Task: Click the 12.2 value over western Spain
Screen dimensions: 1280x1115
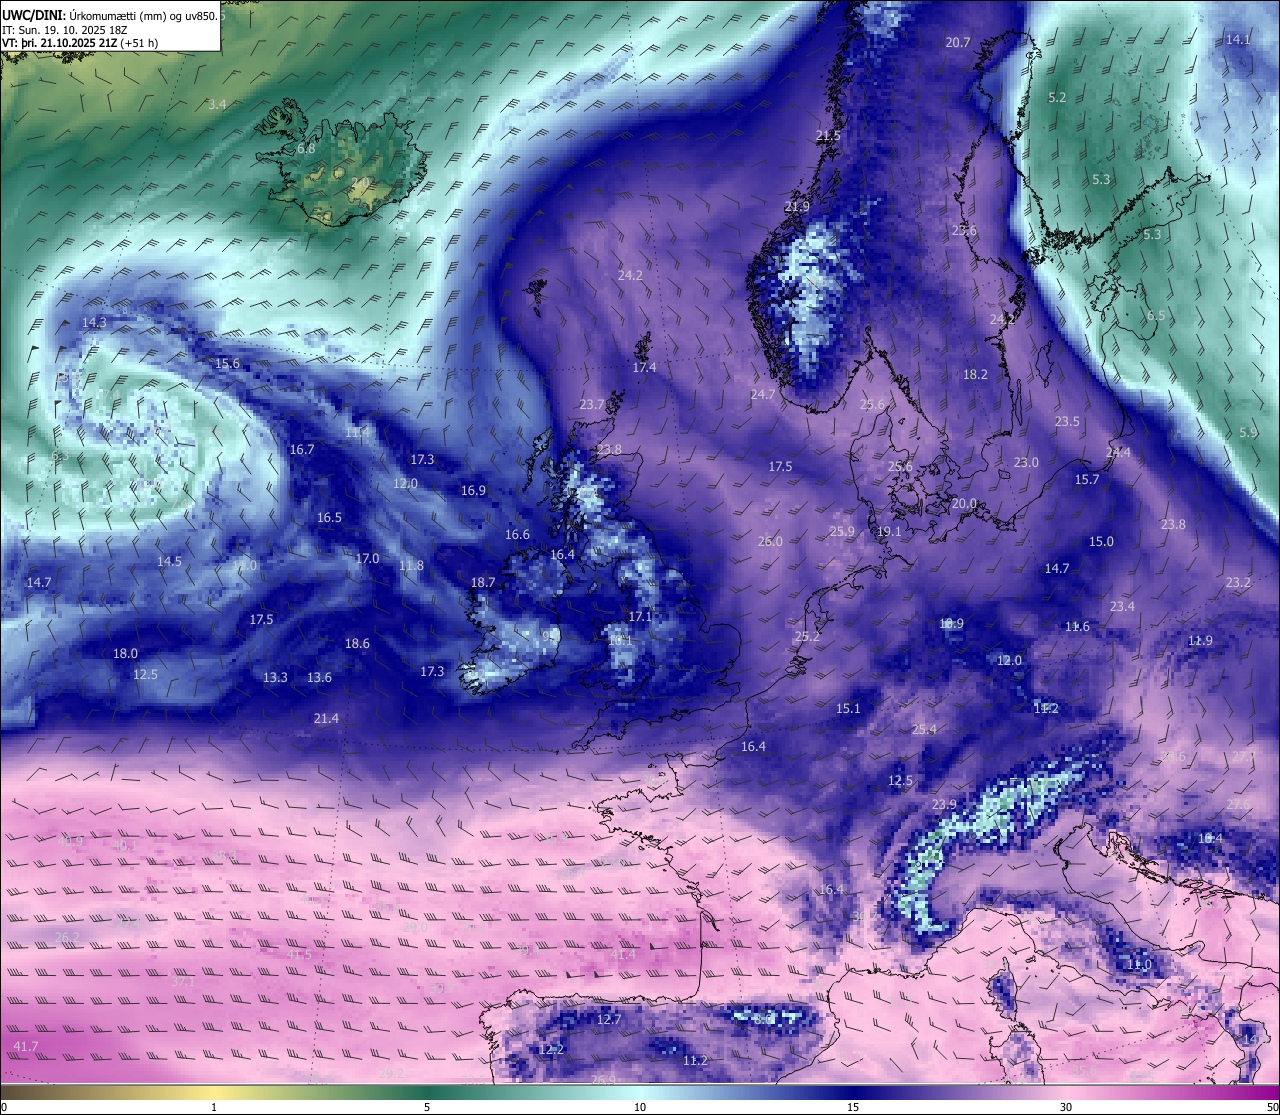Action: (x=551, y=1049)
